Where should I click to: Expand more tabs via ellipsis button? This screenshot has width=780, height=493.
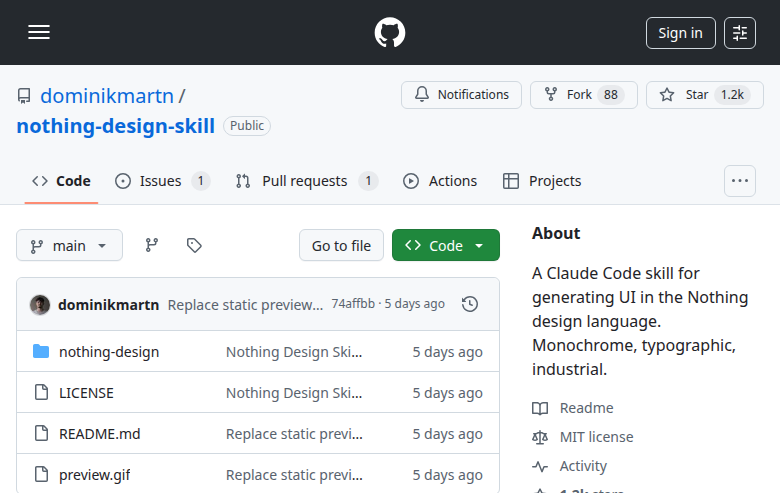740,181
